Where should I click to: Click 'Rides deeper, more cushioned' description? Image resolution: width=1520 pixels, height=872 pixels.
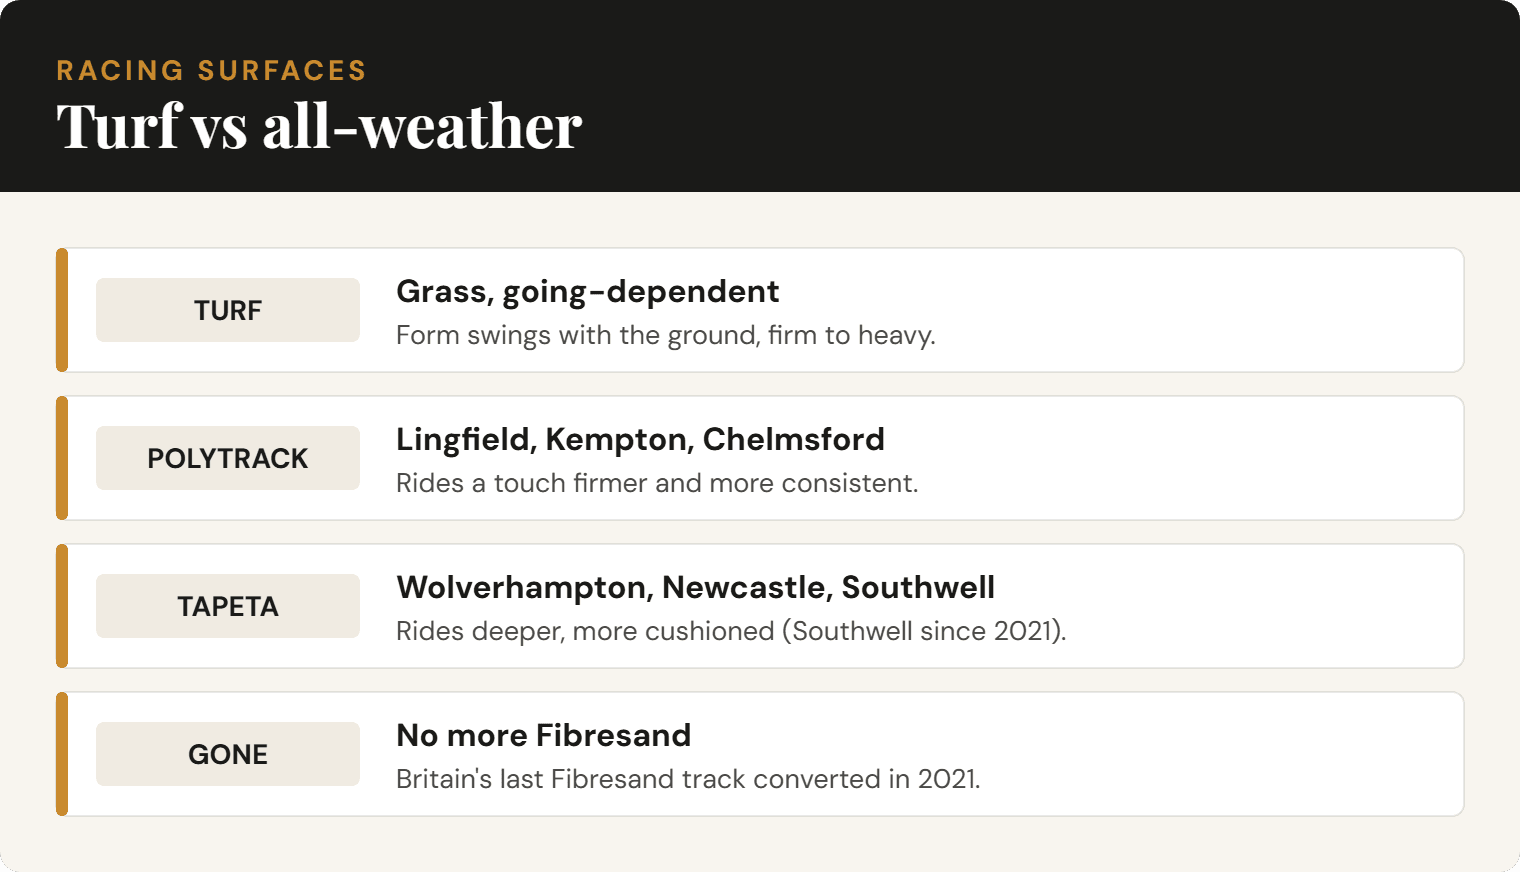731,631
